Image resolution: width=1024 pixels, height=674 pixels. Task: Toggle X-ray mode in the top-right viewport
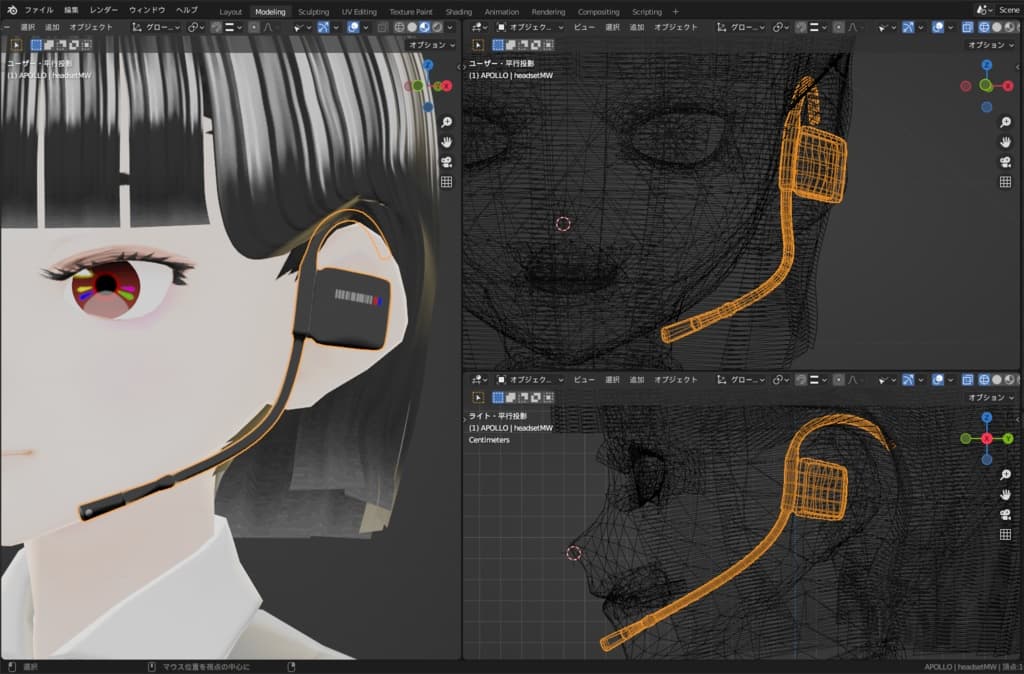click(x=967, y=27)
